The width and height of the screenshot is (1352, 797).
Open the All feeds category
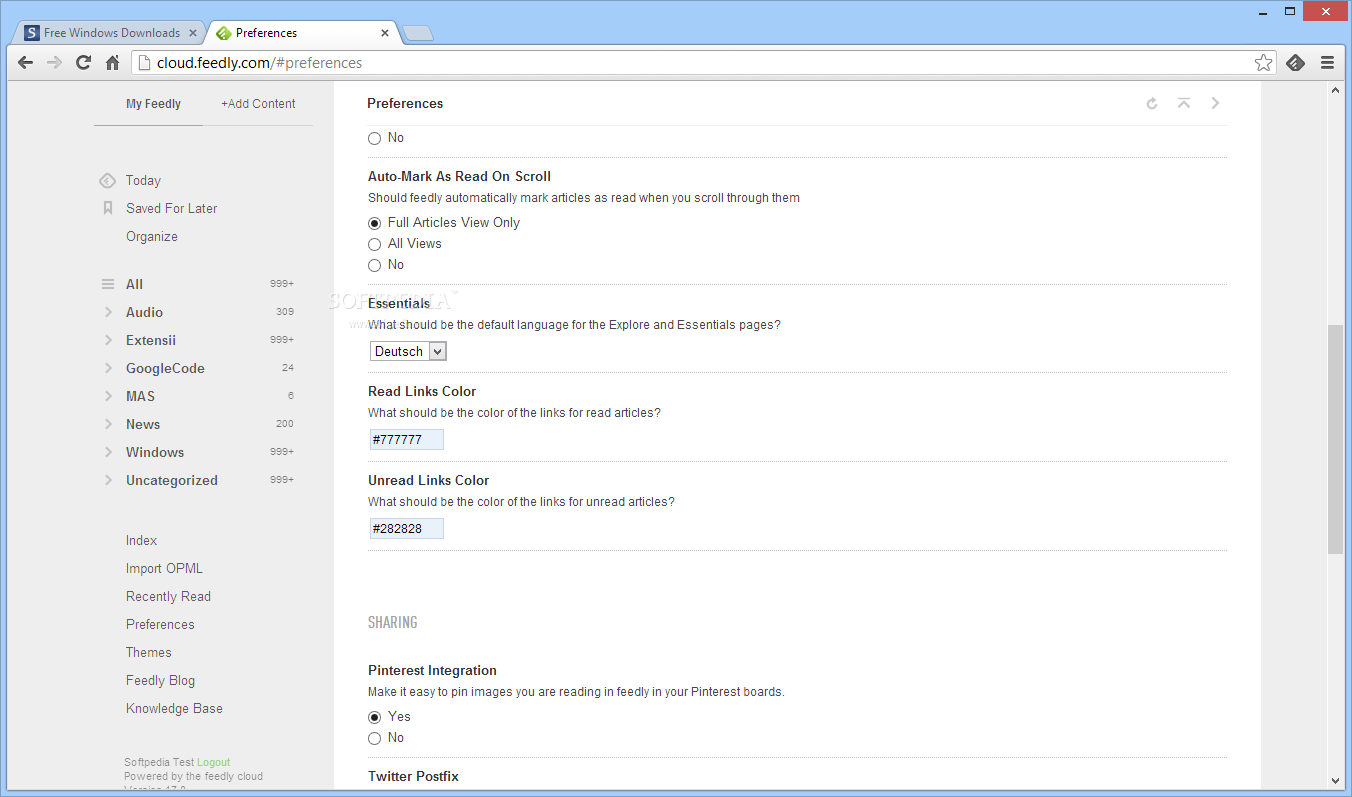(x=134, y=284)
